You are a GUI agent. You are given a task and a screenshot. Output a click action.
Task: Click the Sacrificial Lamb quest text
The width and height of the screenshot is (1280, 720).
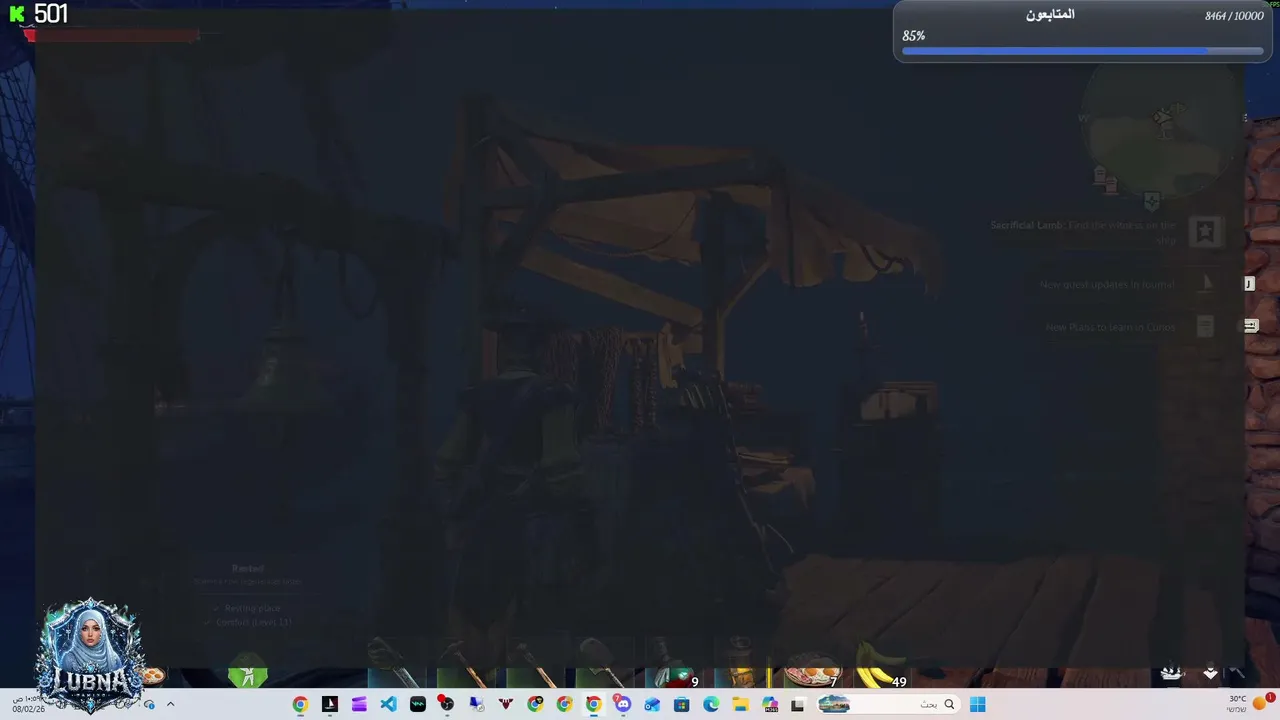point(1083,232)
